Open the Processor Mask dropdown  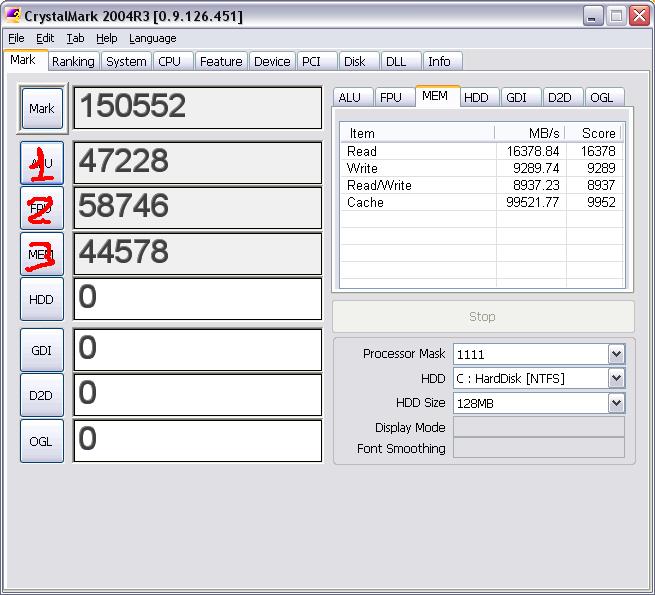pyautogui.click(x=616, y=354)
